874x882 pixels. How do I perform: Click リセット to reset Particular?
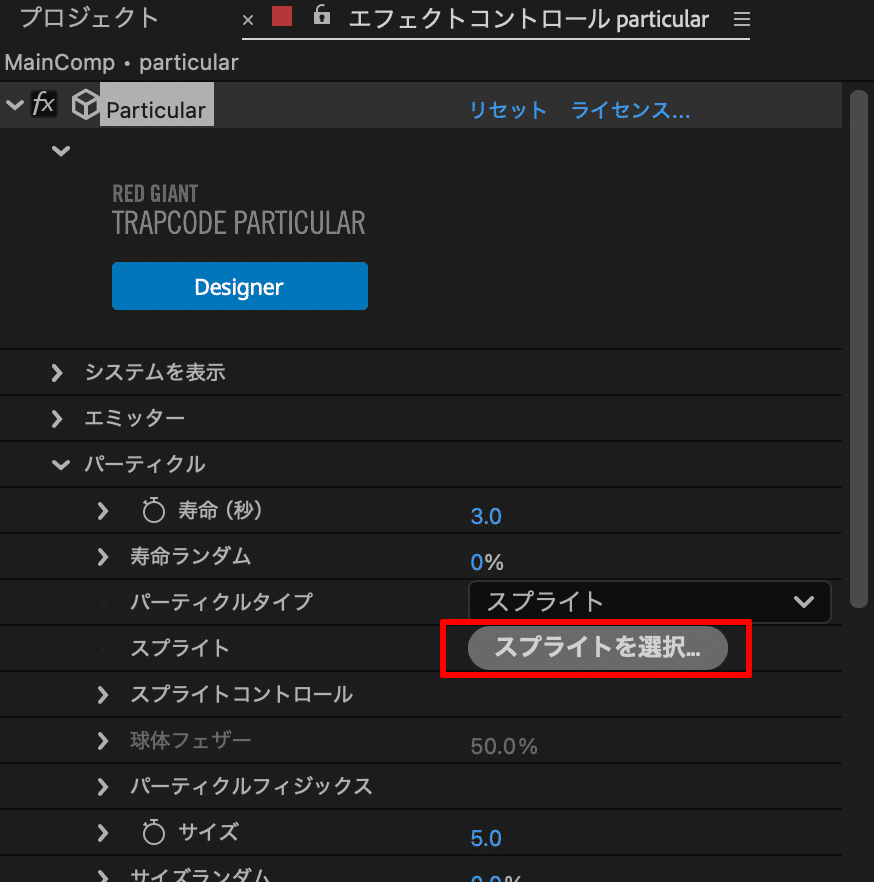508,110
